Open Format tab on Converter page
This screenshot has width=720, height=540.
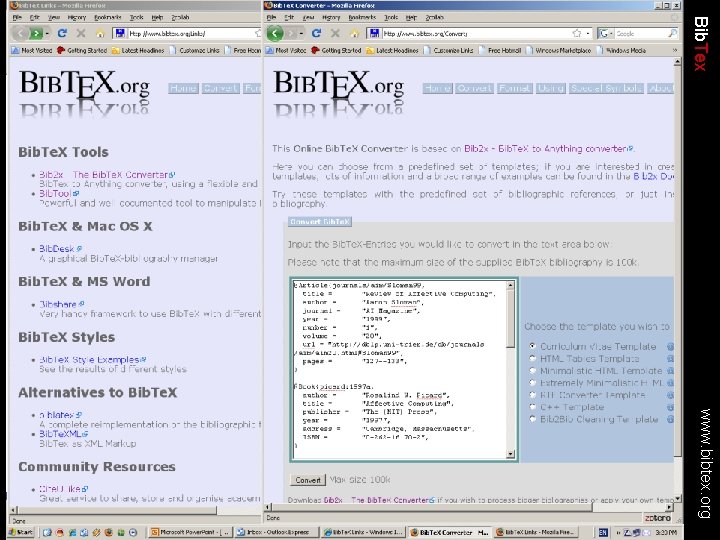(514, 88)
